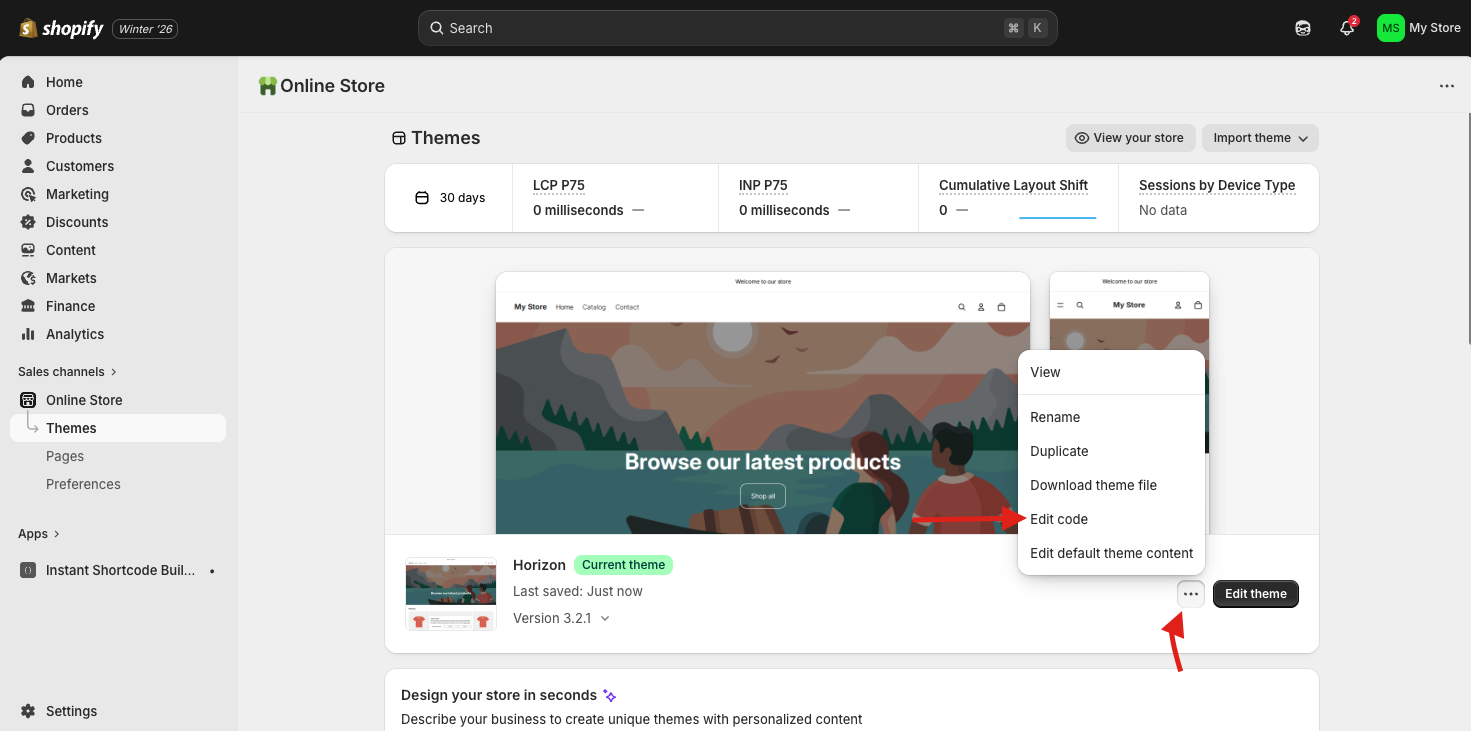The width and height of the screenshot is (1471, 731).
Task: Open the Import theme dropdown
Action: [x=1259, y=138]
